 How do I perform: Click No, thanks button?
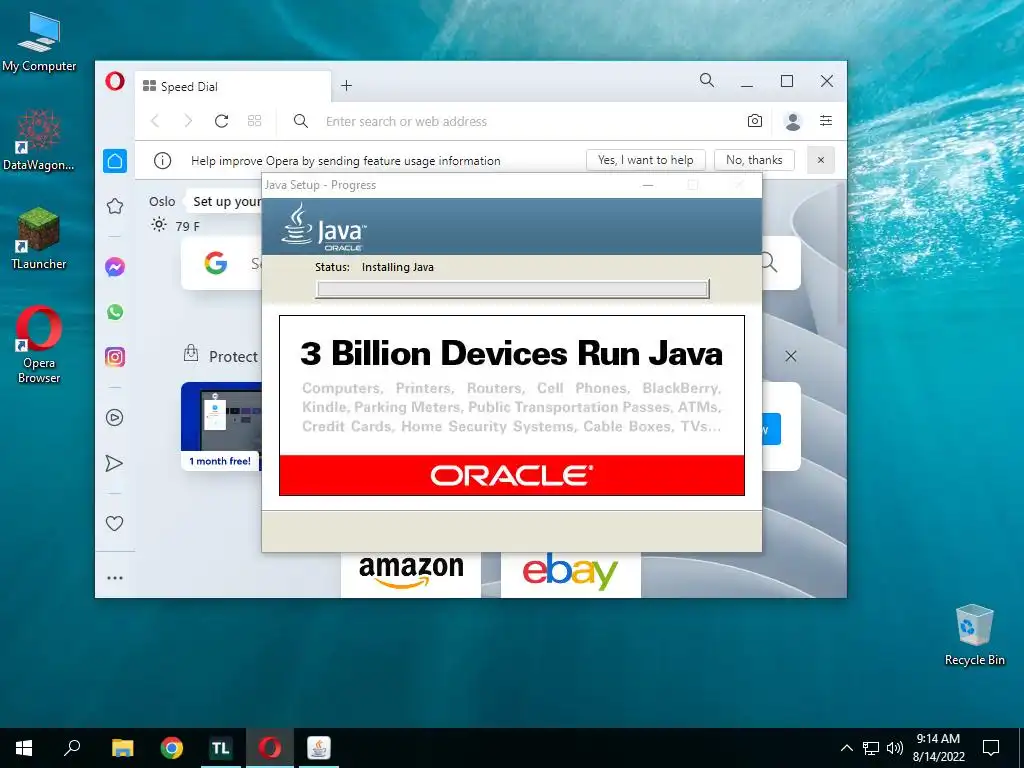click(754, 160)
